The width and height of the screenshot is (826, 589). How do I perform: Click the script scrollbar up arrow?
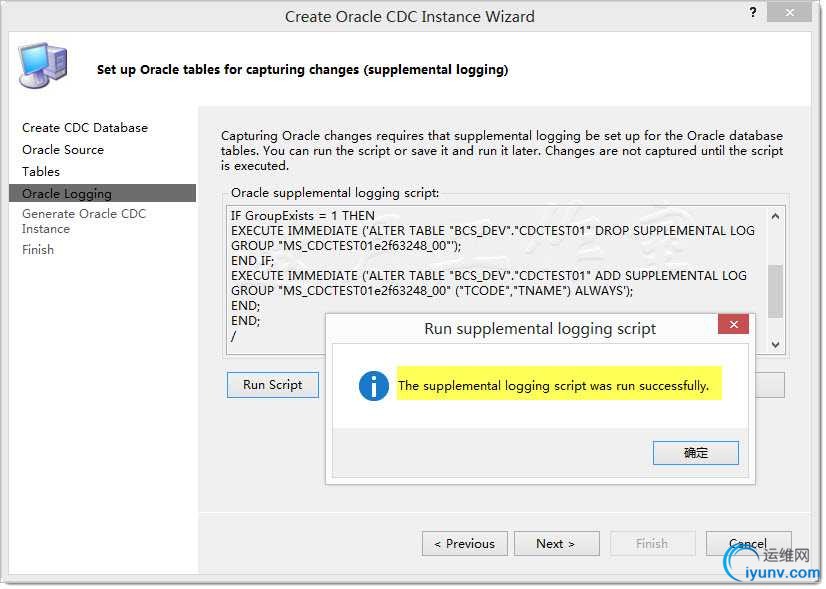tap(775, 217)
